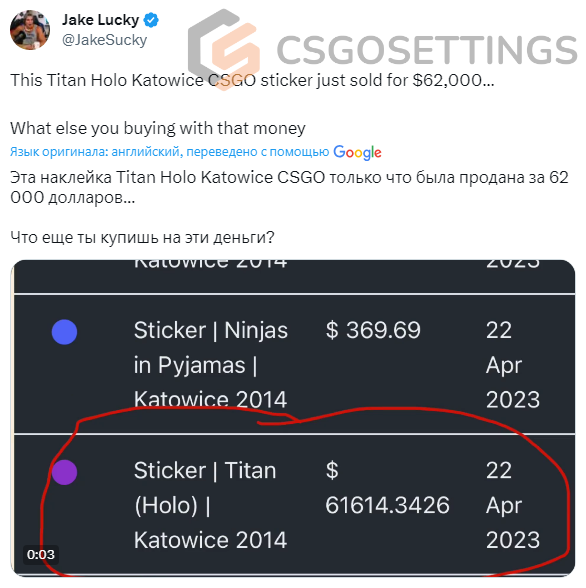Open Jake Lucky's profile avatar
This screenshot has width=586, height=588.
[x=30, y=30]
